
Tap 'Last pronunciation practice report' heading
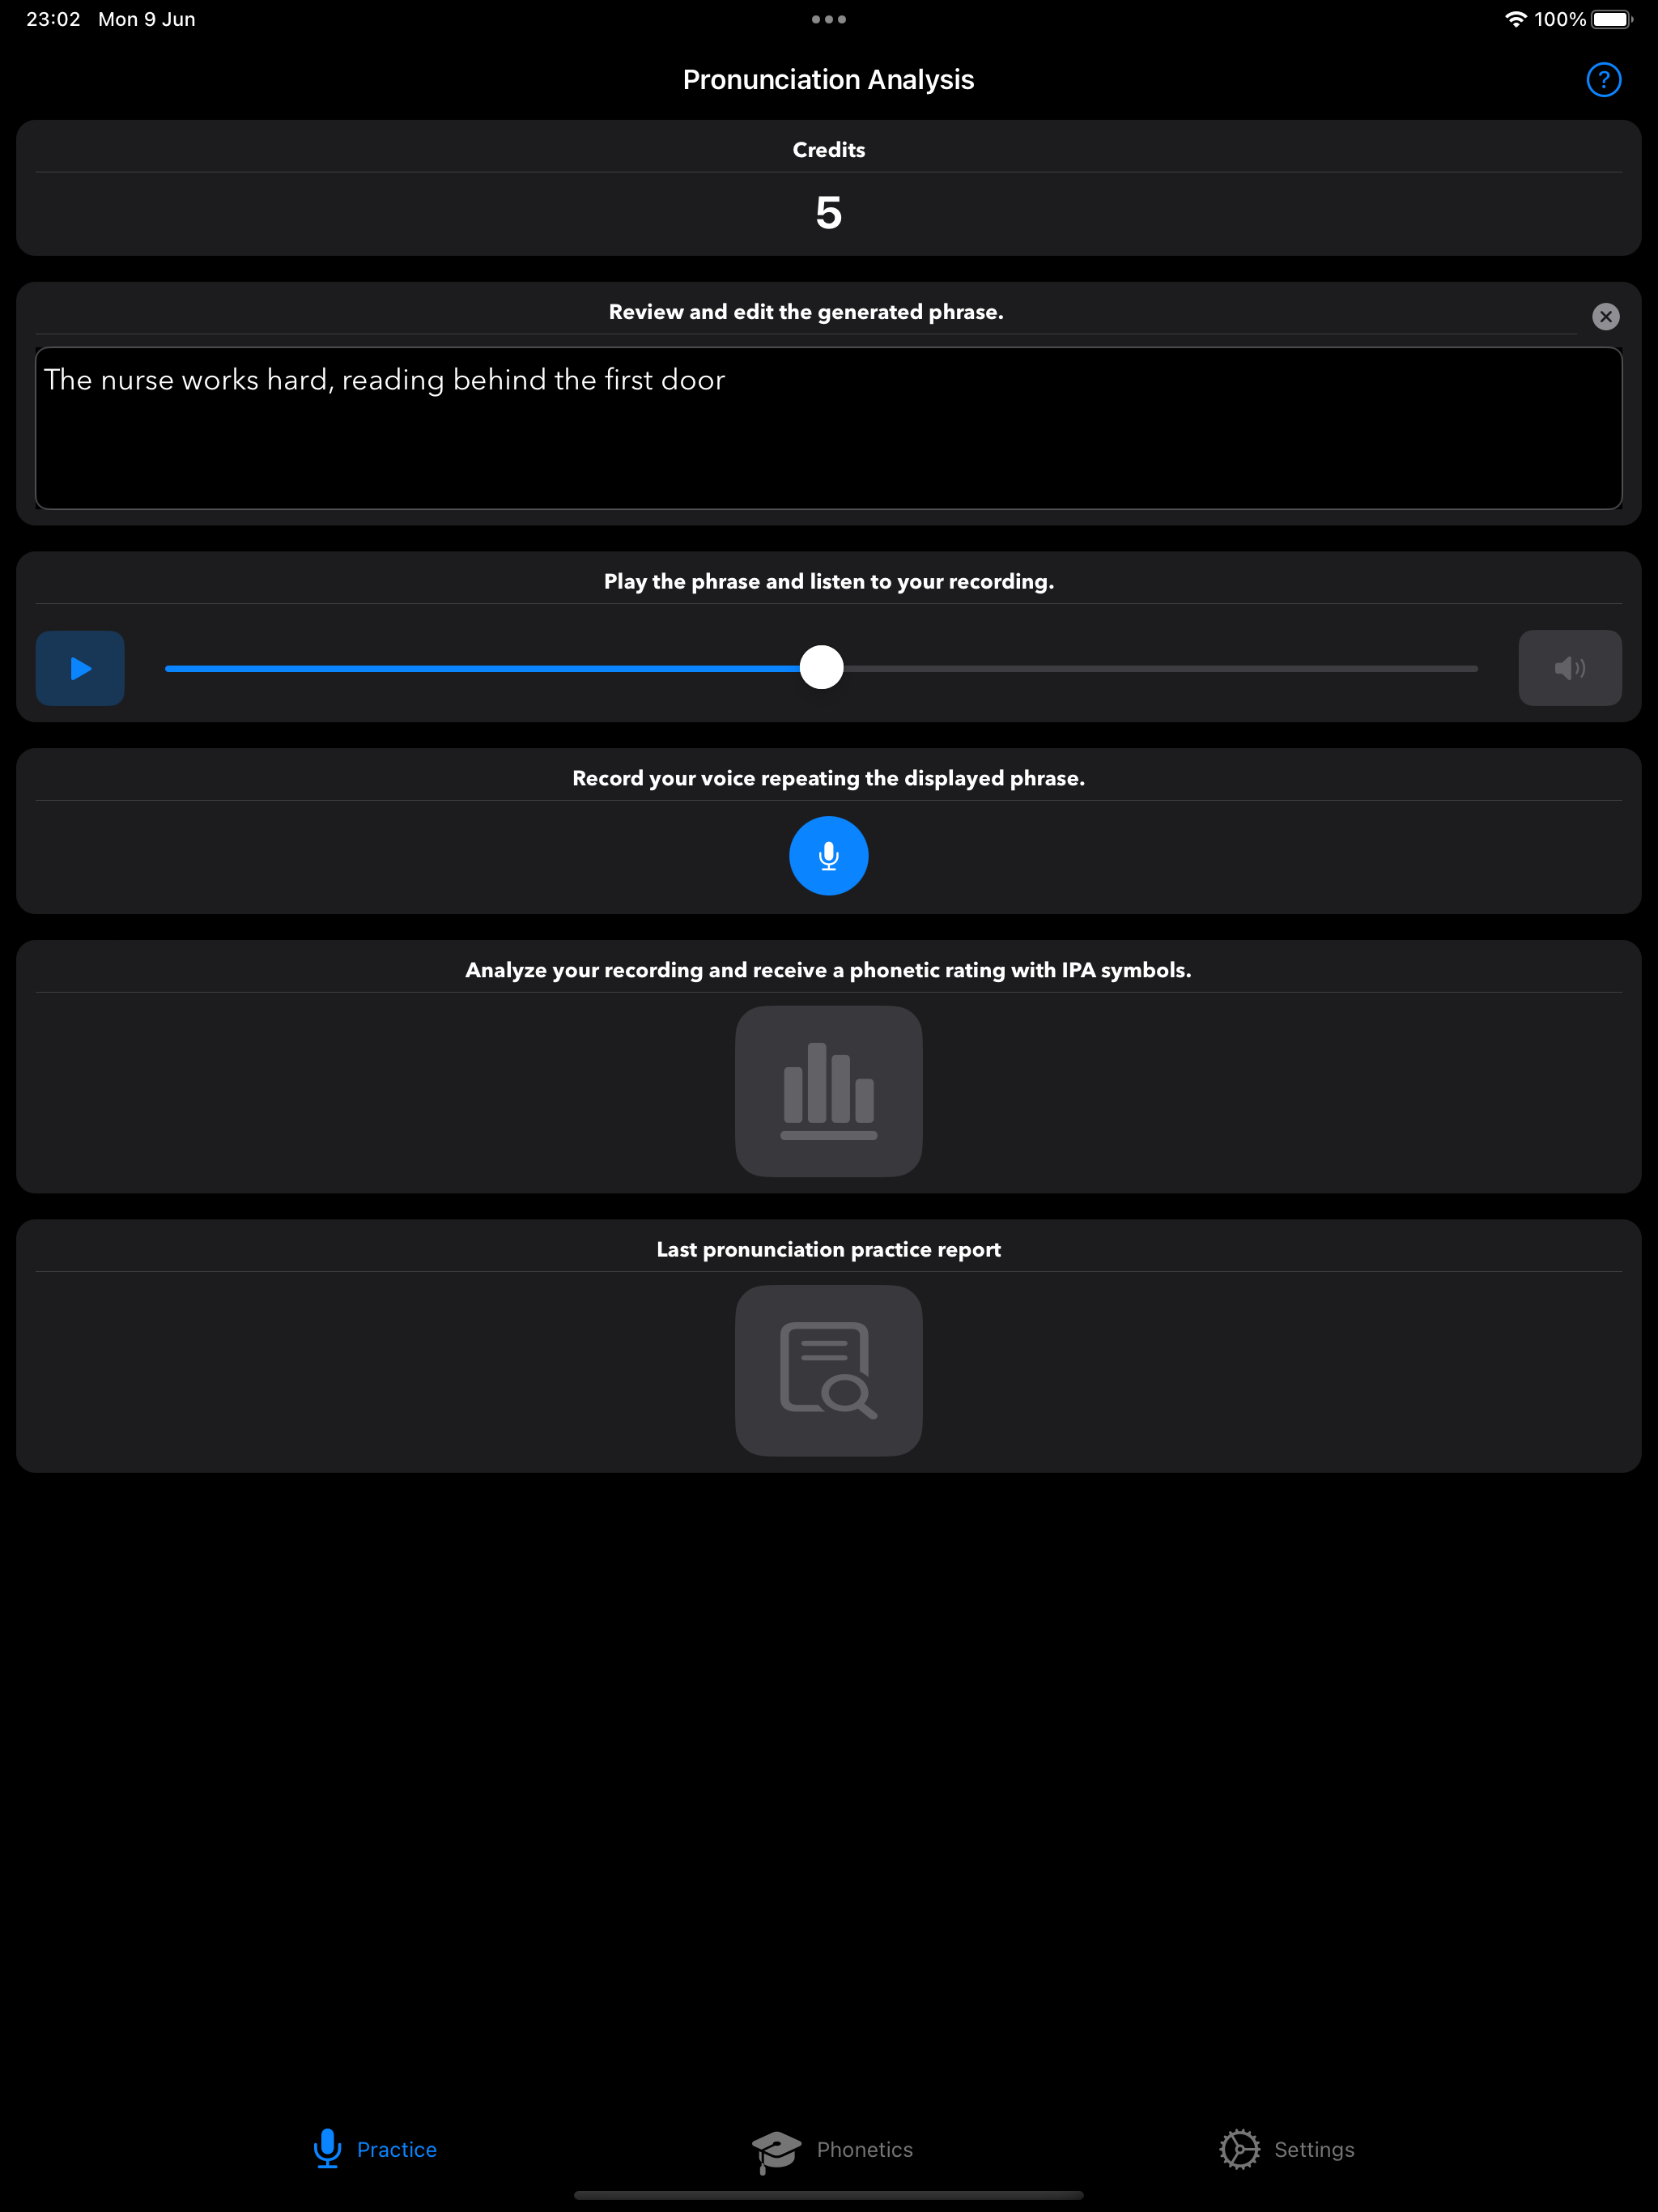coord(828,1249)
